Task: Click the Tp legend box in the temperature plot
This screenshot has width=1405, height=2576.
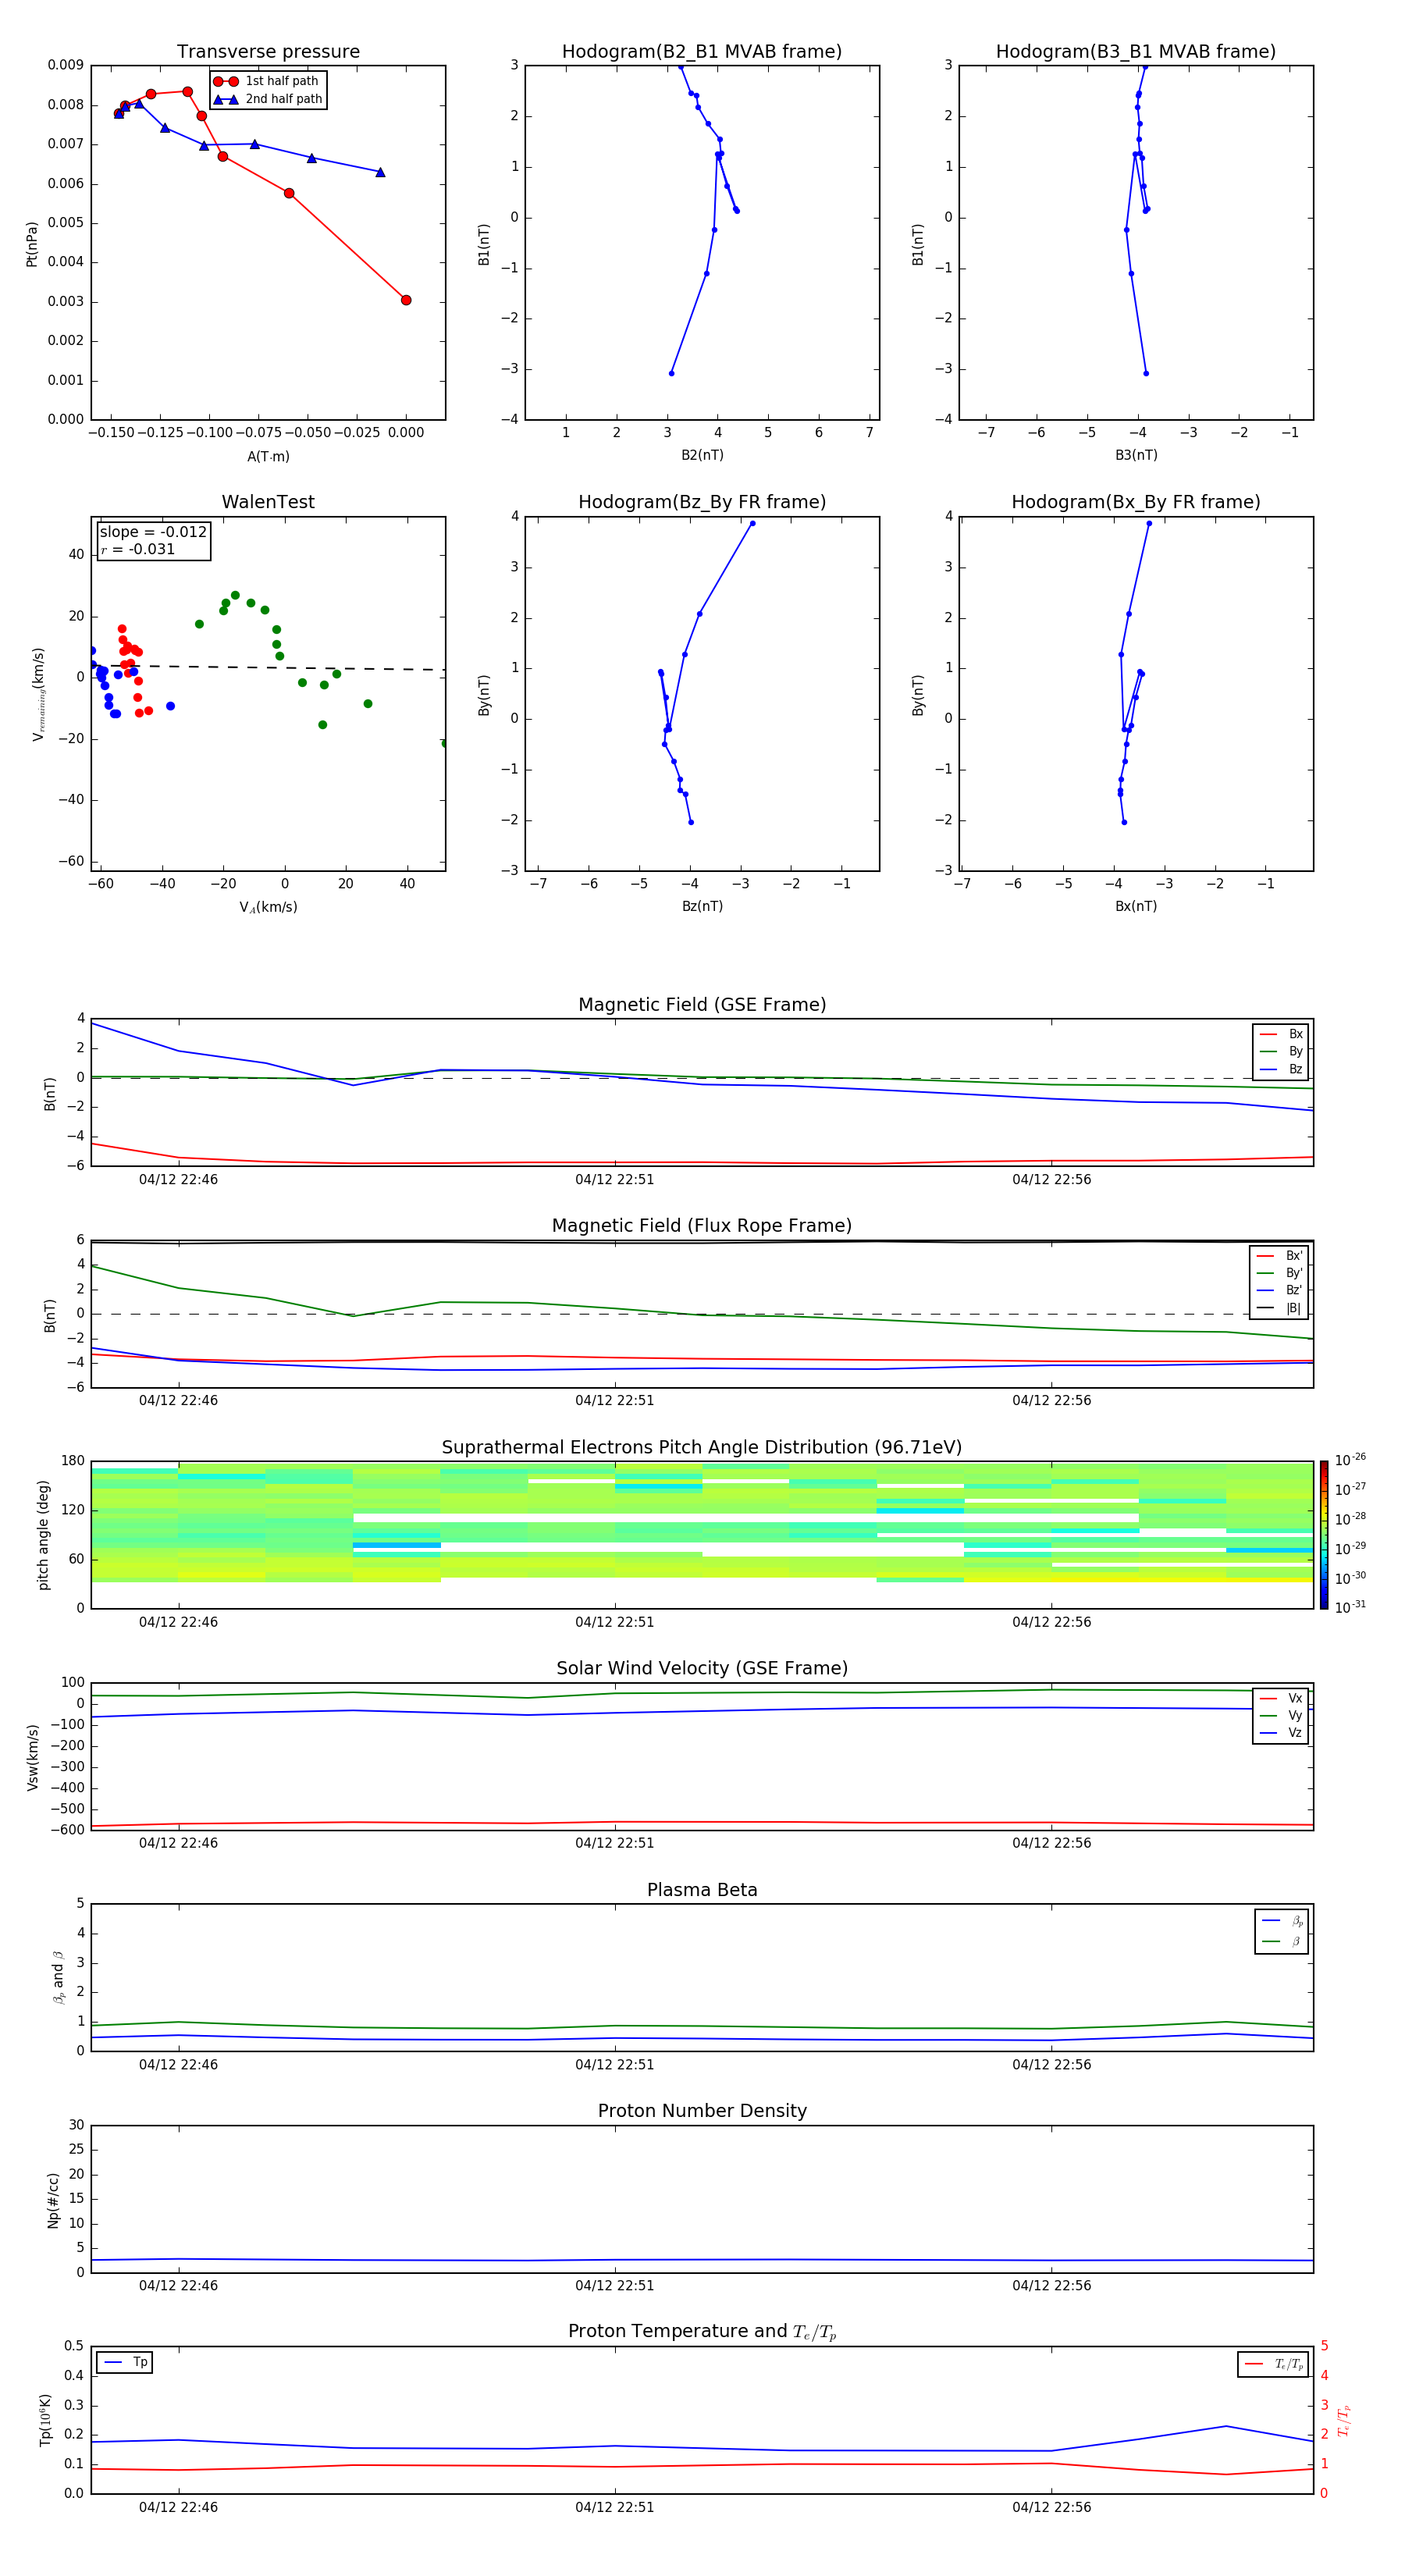Action: [125, 2362]
